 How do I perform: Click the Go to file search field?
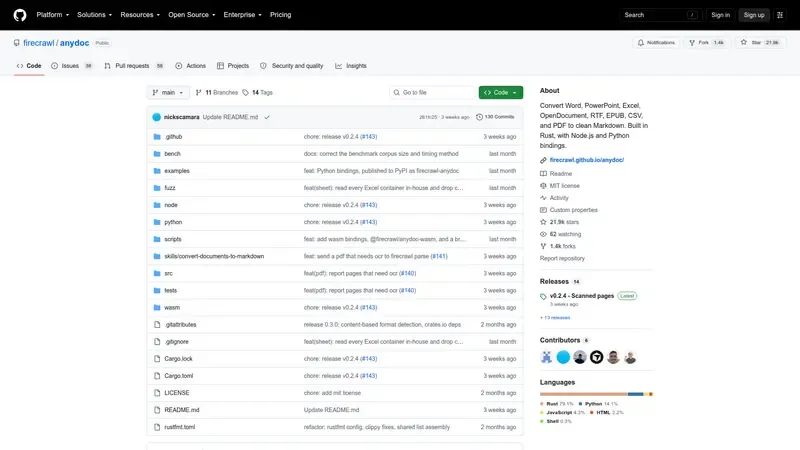[432, 92]
